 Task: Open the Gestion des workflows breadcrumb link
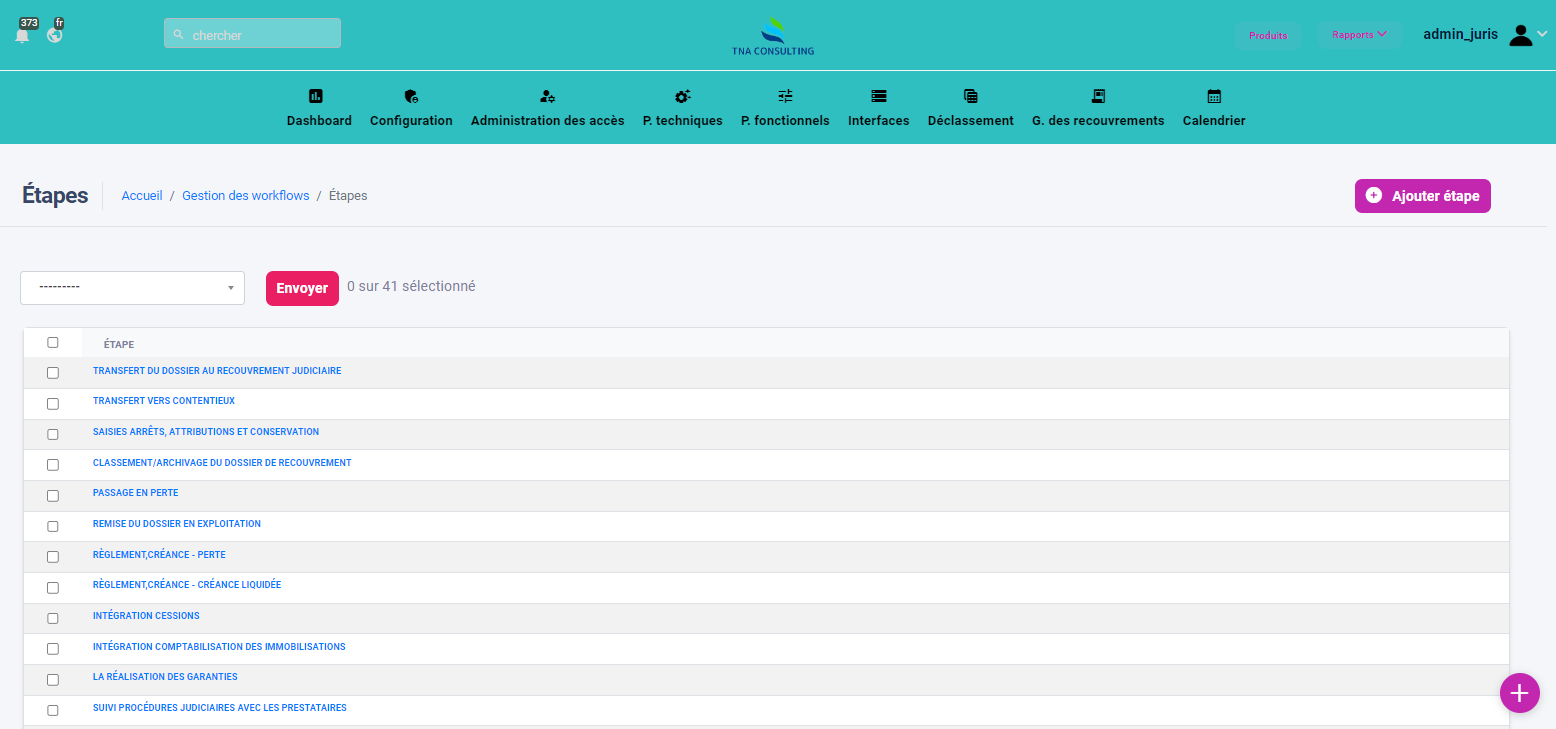tap(245, 196)
